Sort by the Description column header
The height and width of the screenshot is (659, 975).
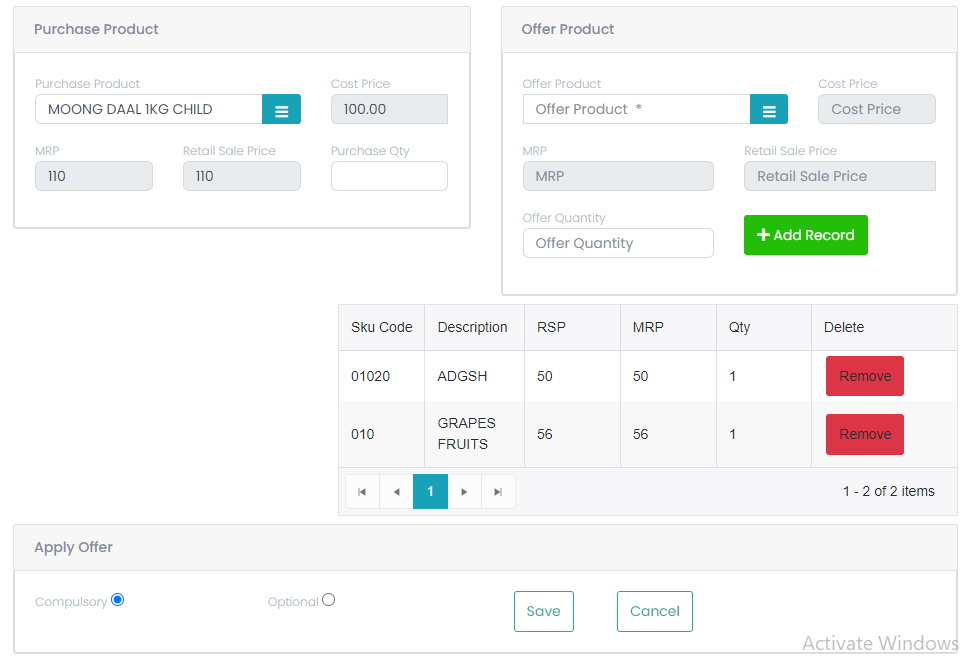point(473,327)
